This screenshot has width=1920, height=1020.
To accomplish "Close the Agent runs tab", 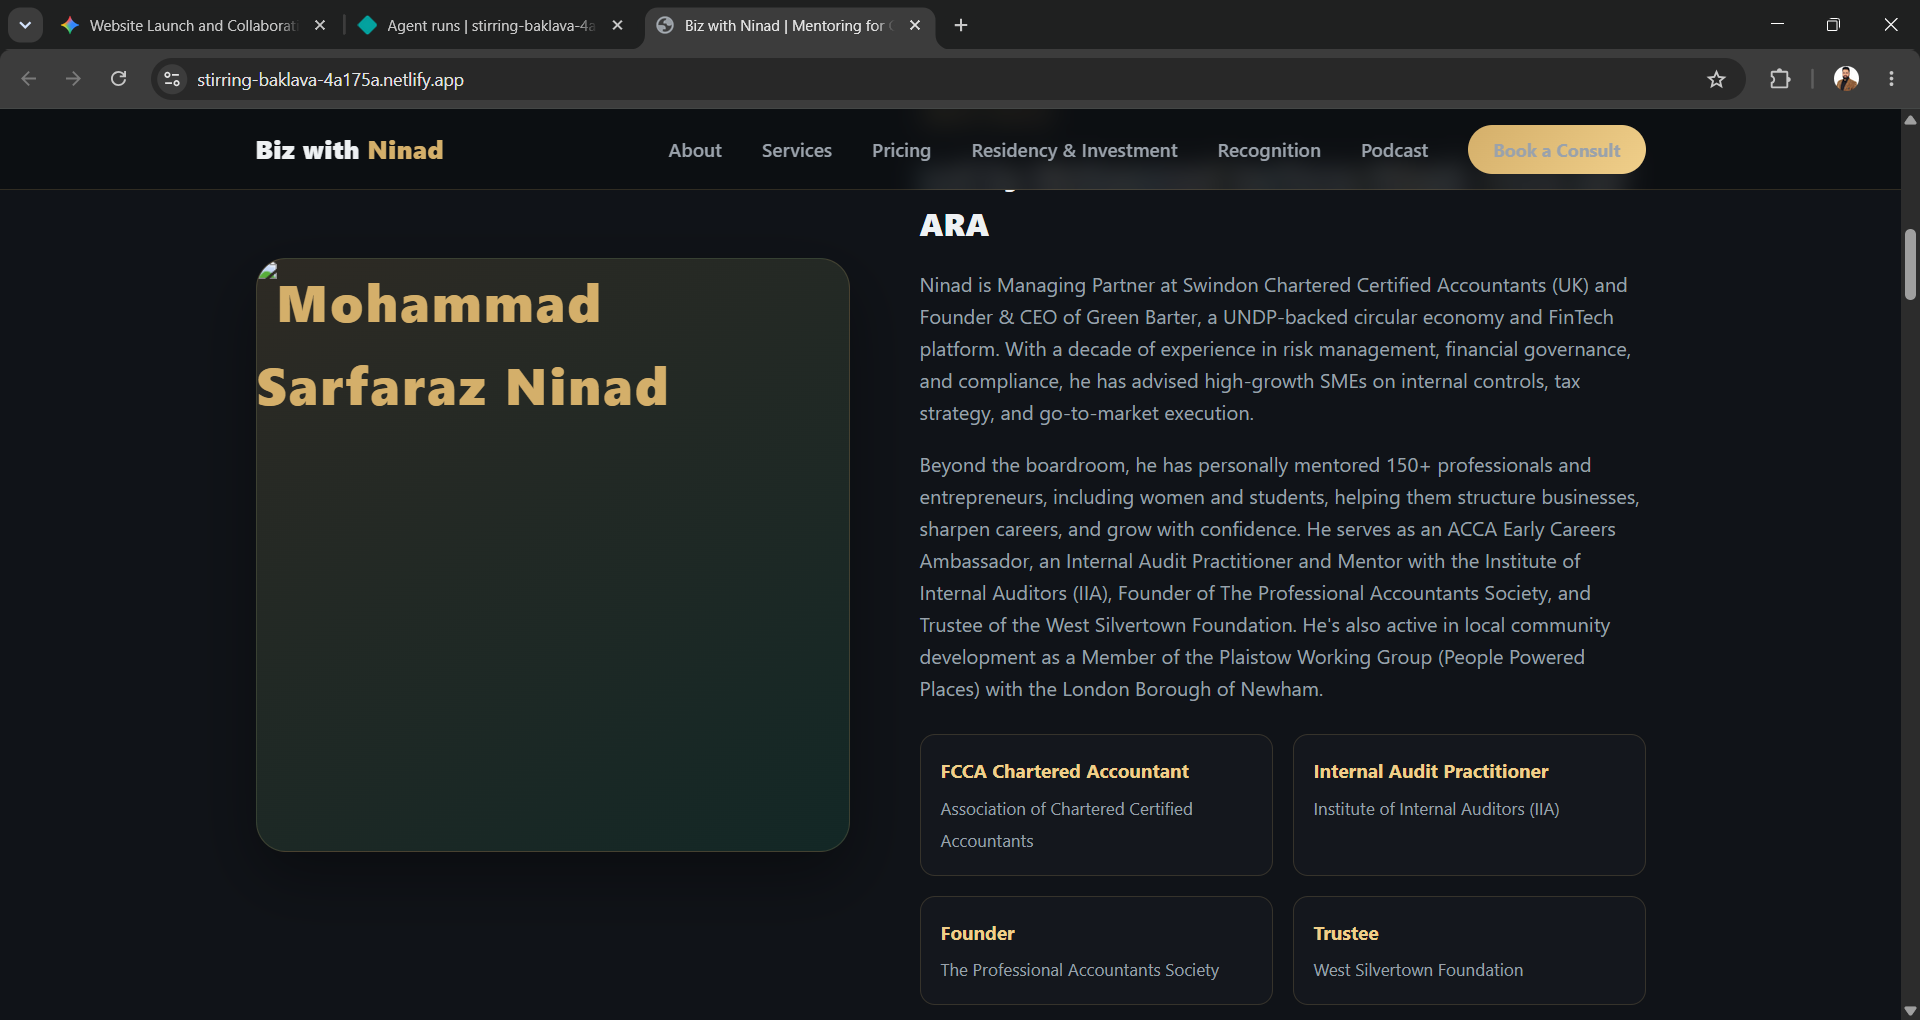I will coord(618,26).
